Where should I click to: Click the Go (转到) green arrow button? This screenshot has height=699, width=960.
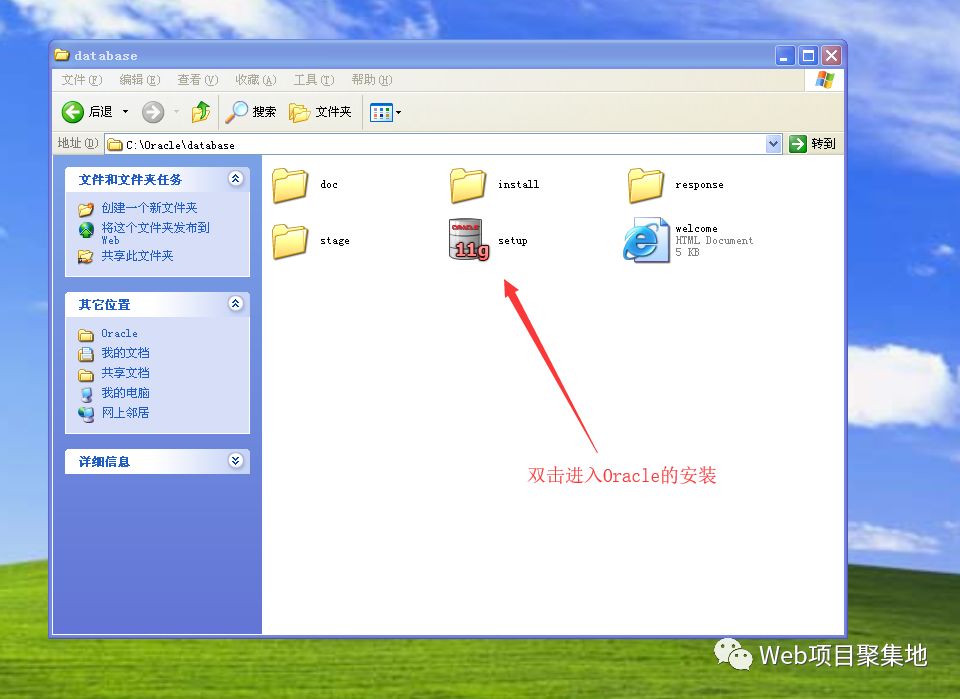(798, 144)
